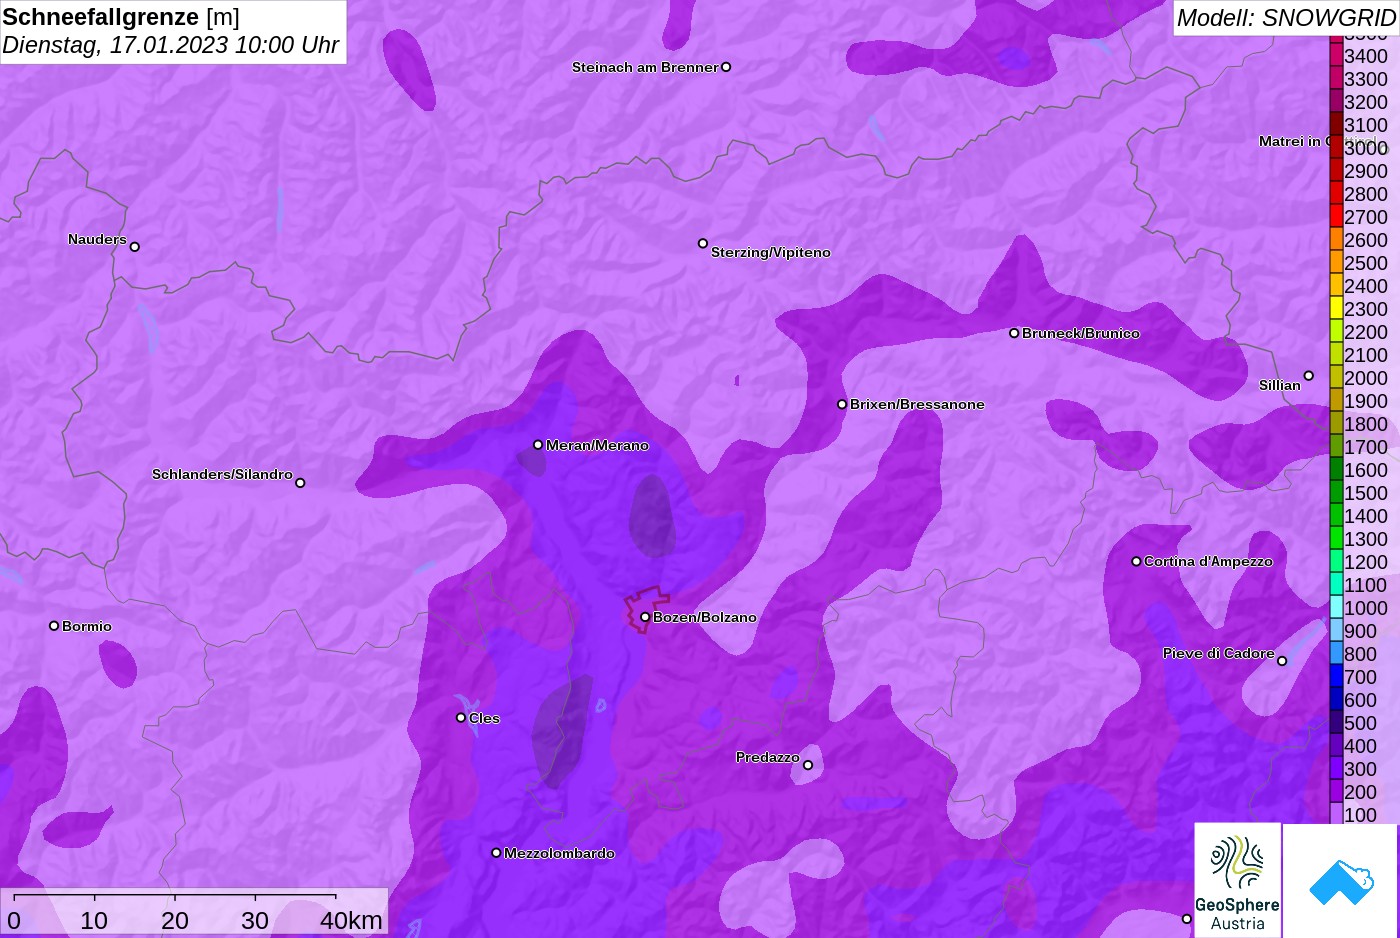Pick the Mezzolombardo marker dot
This screenshot has height=938, width=1400.
coord(496,853)
